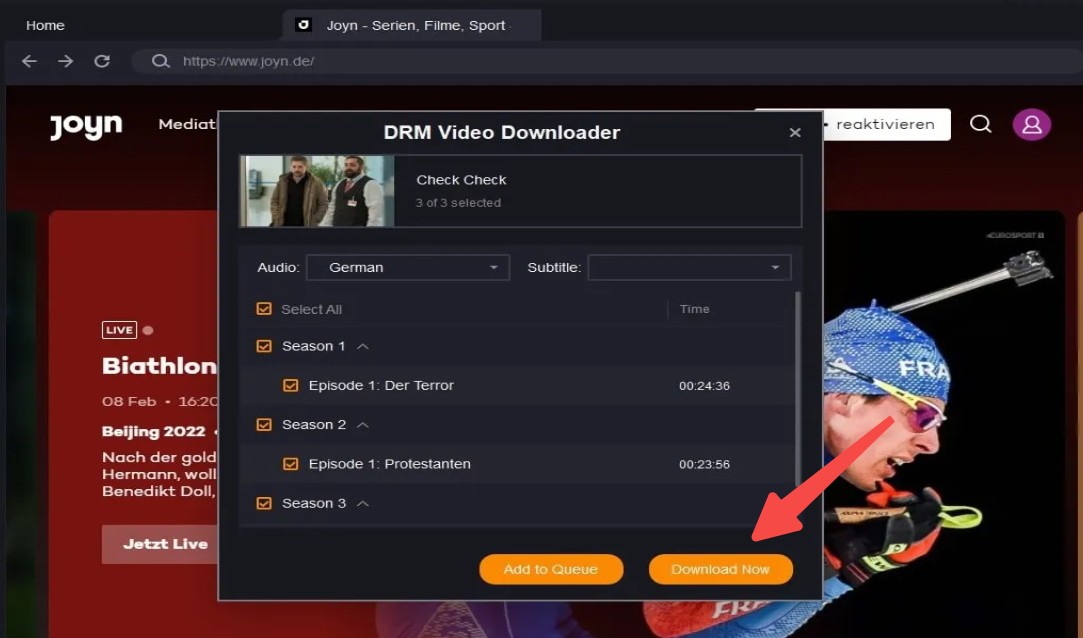Click the Add to Queue button
This screenshot has height=638, width=1083.
coord(551,569)
